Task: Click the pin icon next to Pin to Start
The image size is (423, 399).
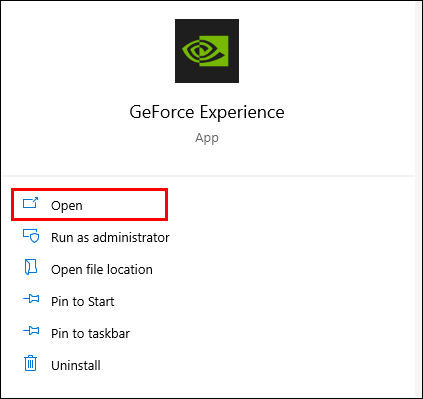Action: click(x=31, y=298)
